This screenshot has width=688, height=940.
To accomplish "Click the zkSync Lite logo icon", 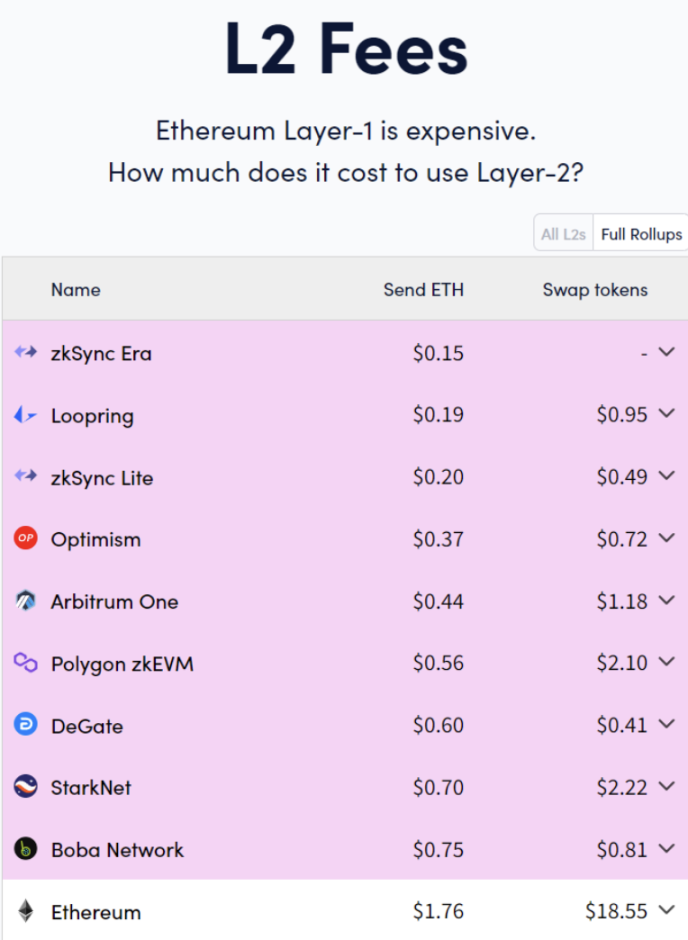I will tap(26, 476).
